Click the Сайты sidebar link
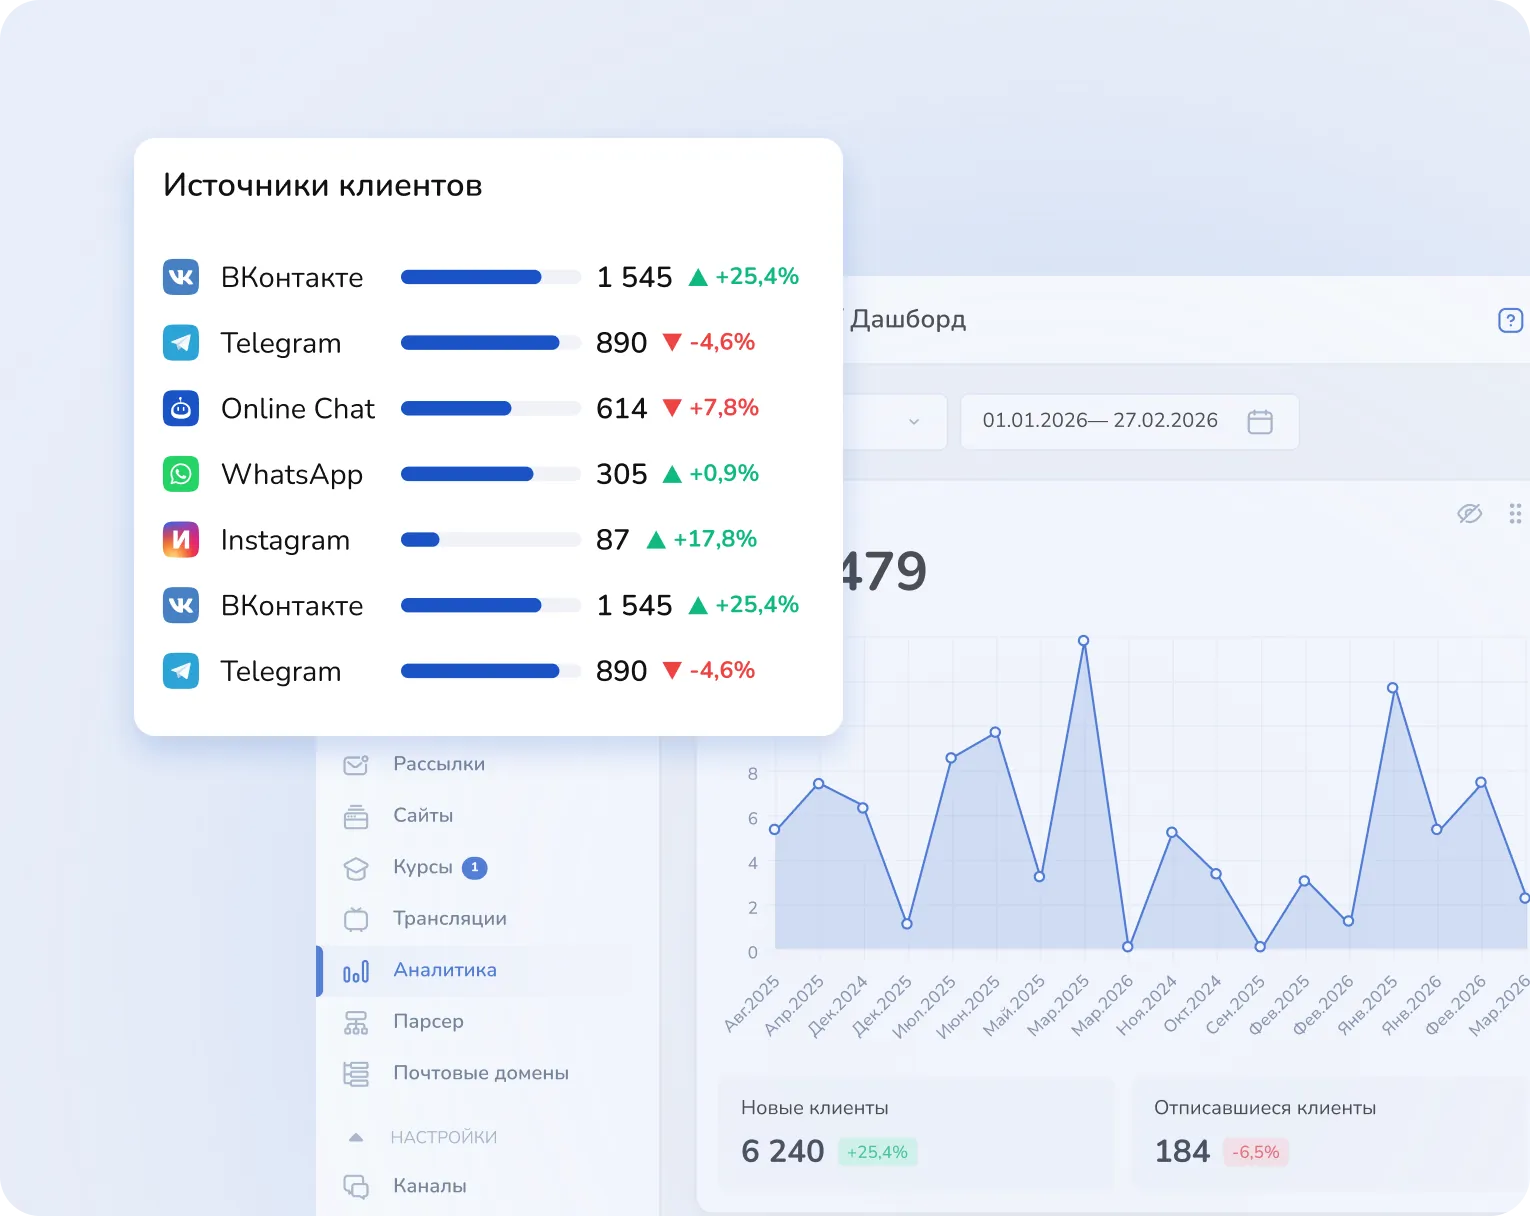 423,816
